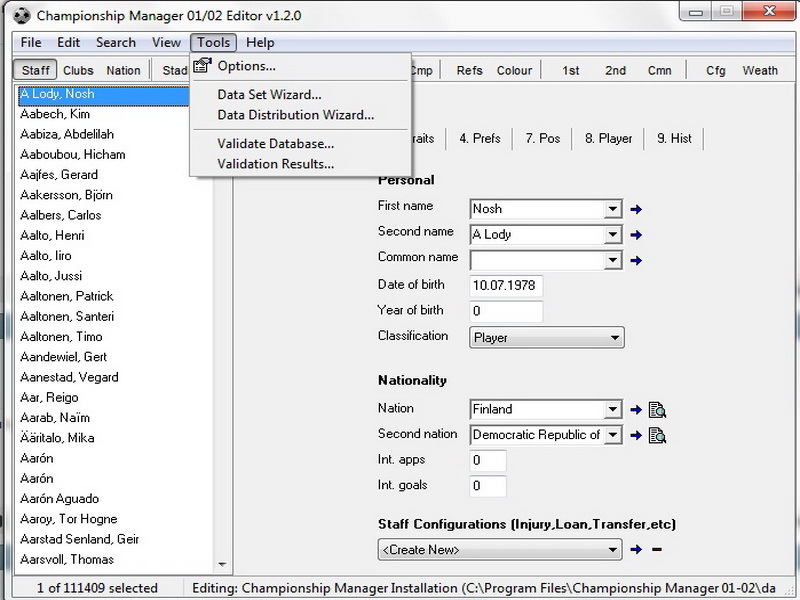Open the File menu
This screenshot has height=600, width=800.
(x=31, y=42)
